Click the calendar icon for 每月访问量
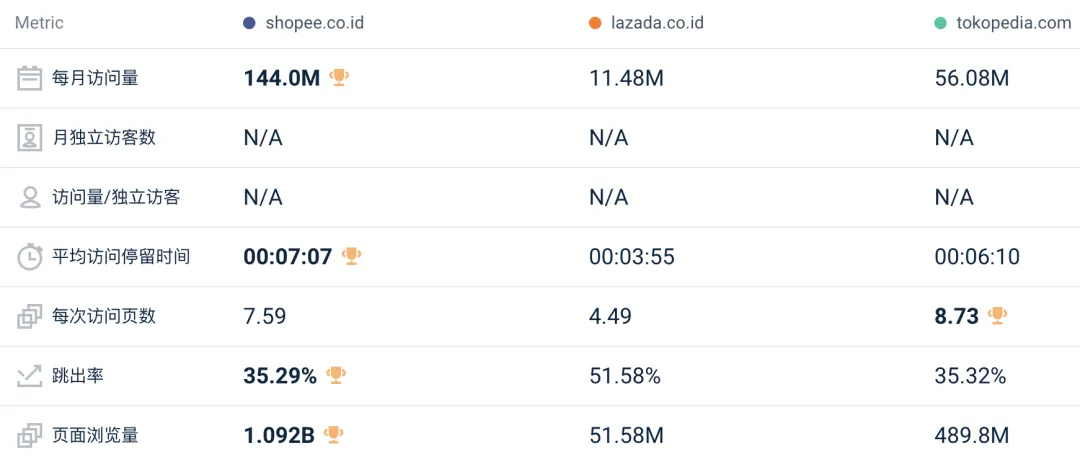The image size is (1080, 464). pos(30,78)
